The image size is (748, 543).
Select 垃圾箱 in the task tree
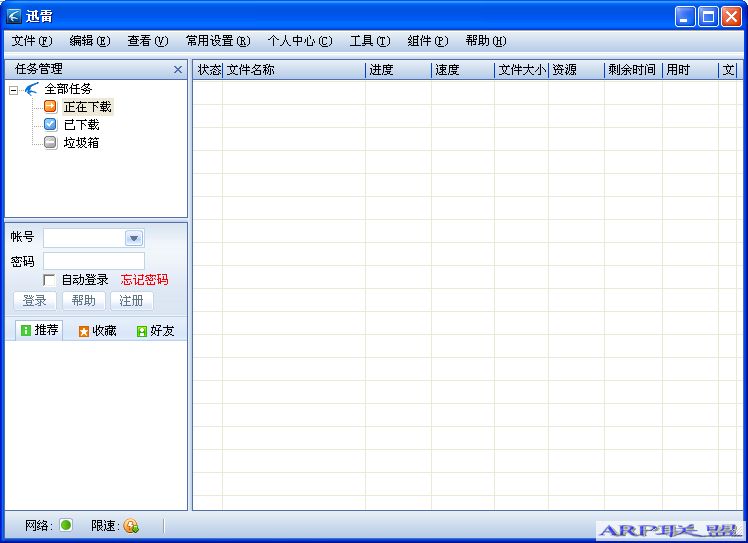click(x=82, y=143)
